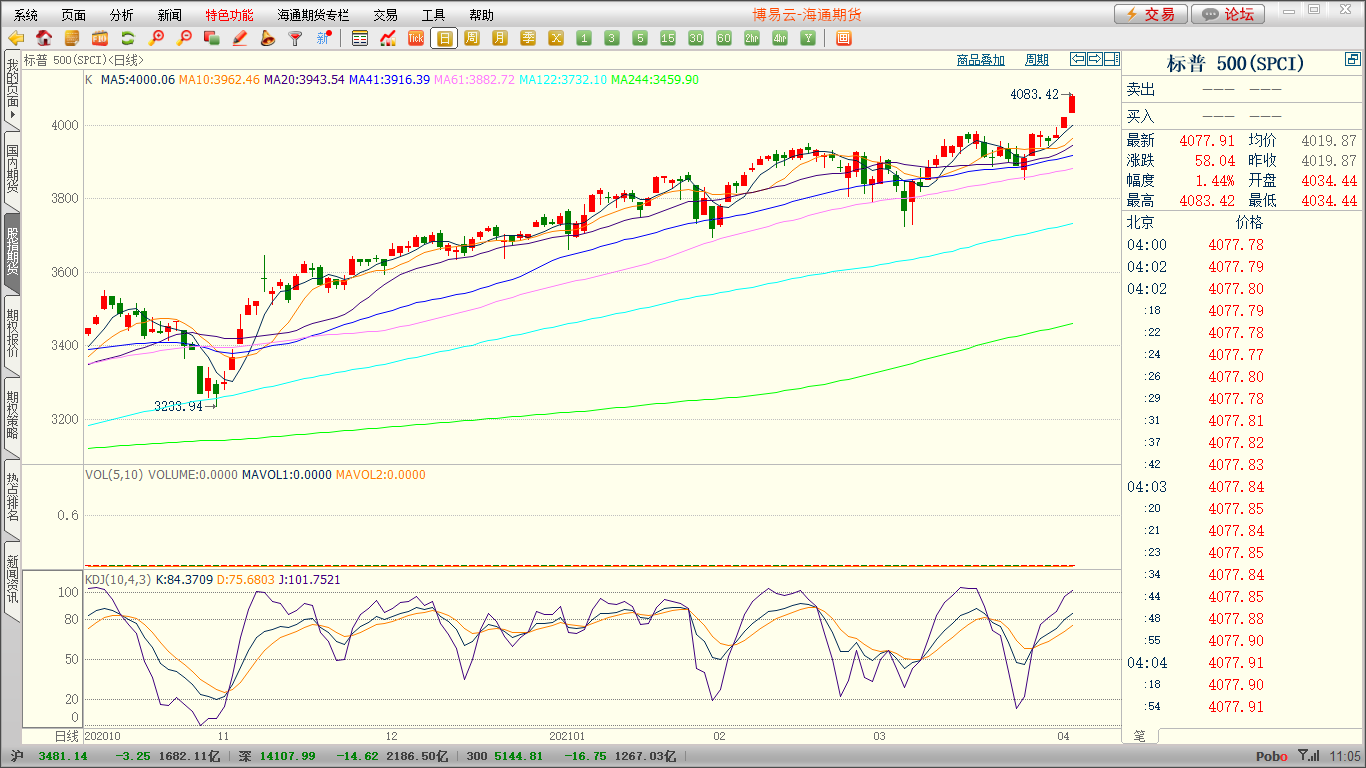Click the yellow back arrow icon
This screenshot has width=1366, height=768.
(x=16, y=38)
